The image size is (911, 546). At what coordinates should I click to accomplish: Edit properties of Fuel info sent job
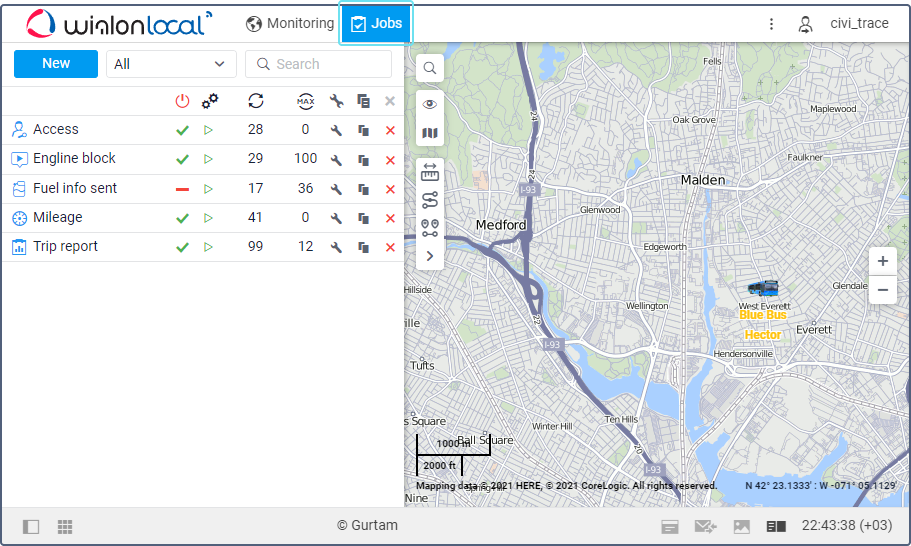(336, 189)
